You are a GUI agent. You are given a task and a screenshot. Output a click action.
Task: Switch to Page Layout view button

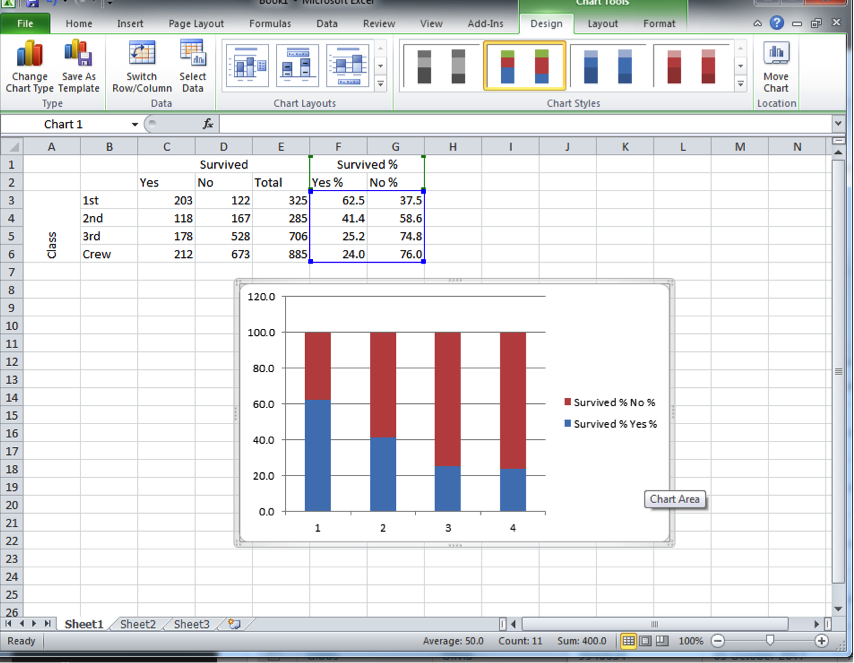pyautogui.click(x=645, y=641)
